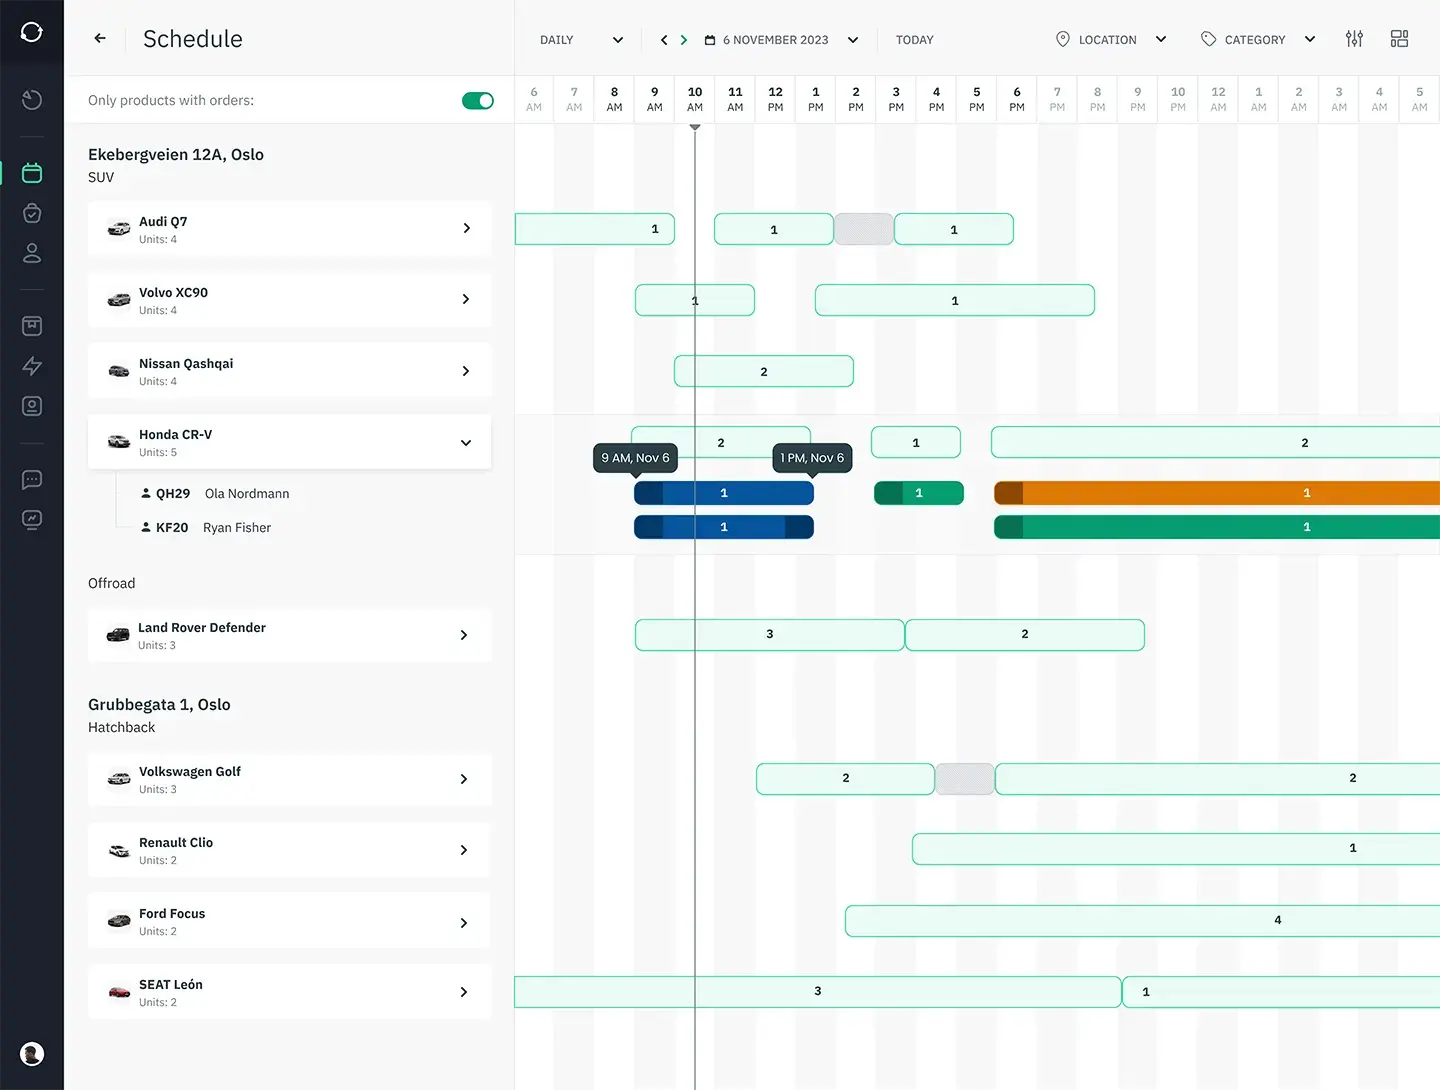1440x1090 pixels.
Task: Collapse the Honda CR-V row
Action: (466, 443)
